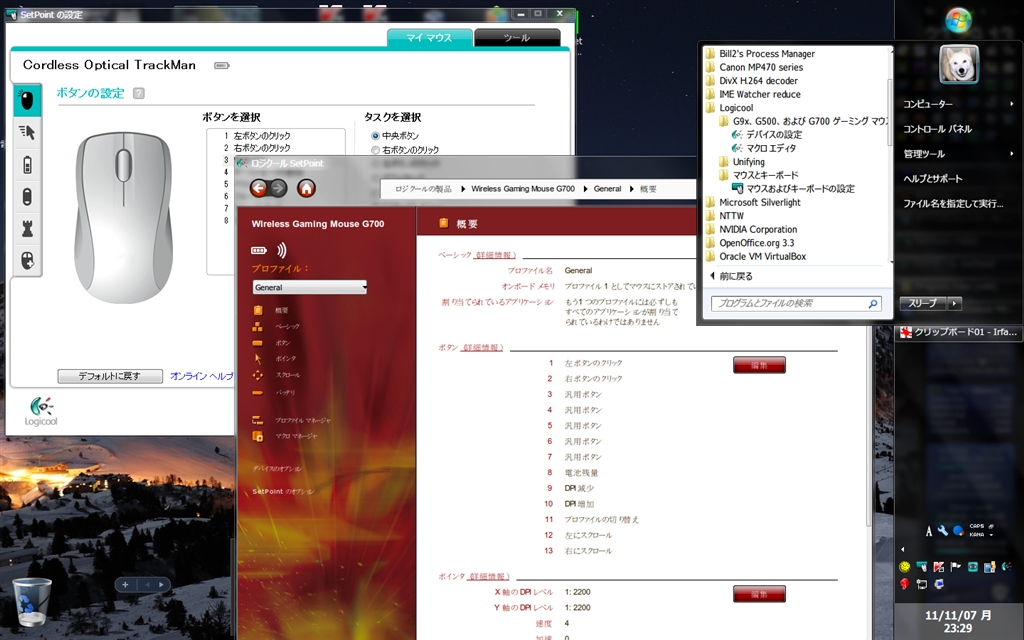Open the chess rook game settings icon
Viewport: 1024px width, 640px height.
click(x=27, y=229)
